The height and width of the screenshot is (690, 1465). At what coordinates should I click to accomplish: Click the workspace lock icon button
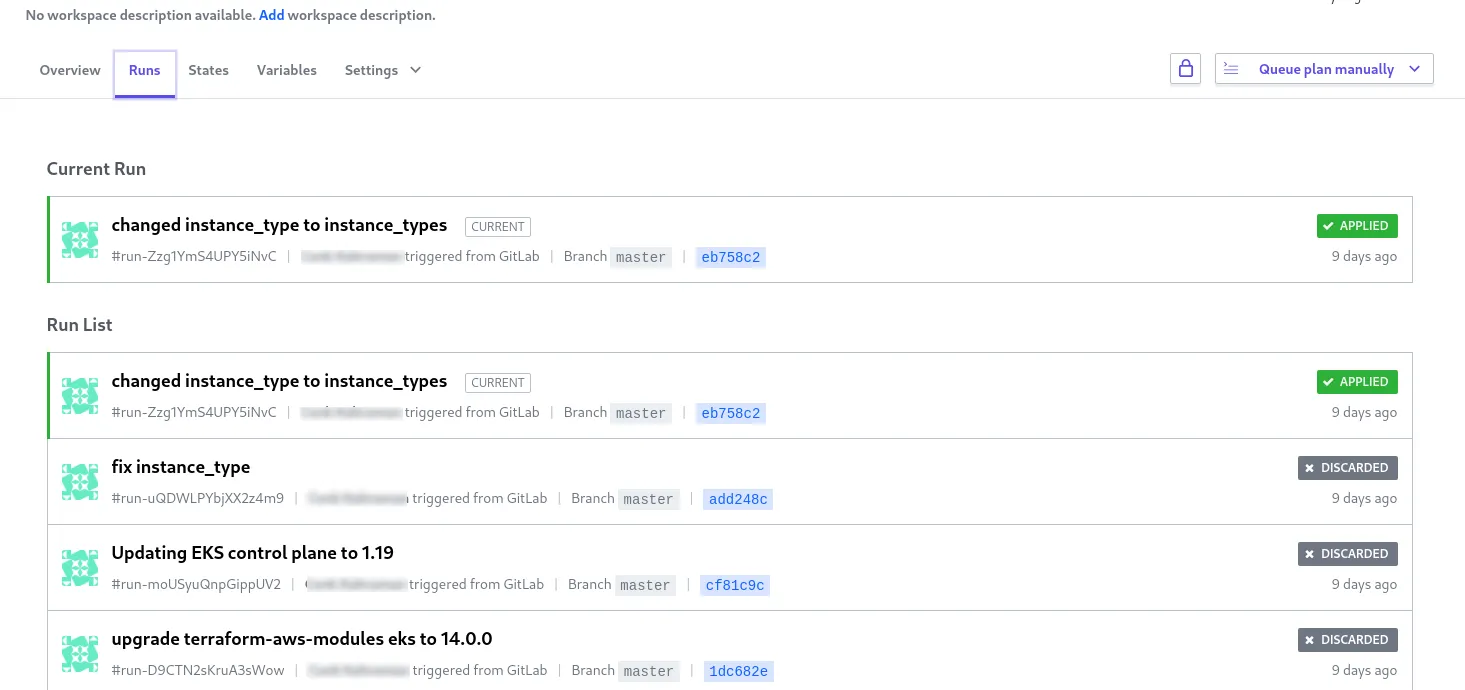[1185, 69]
